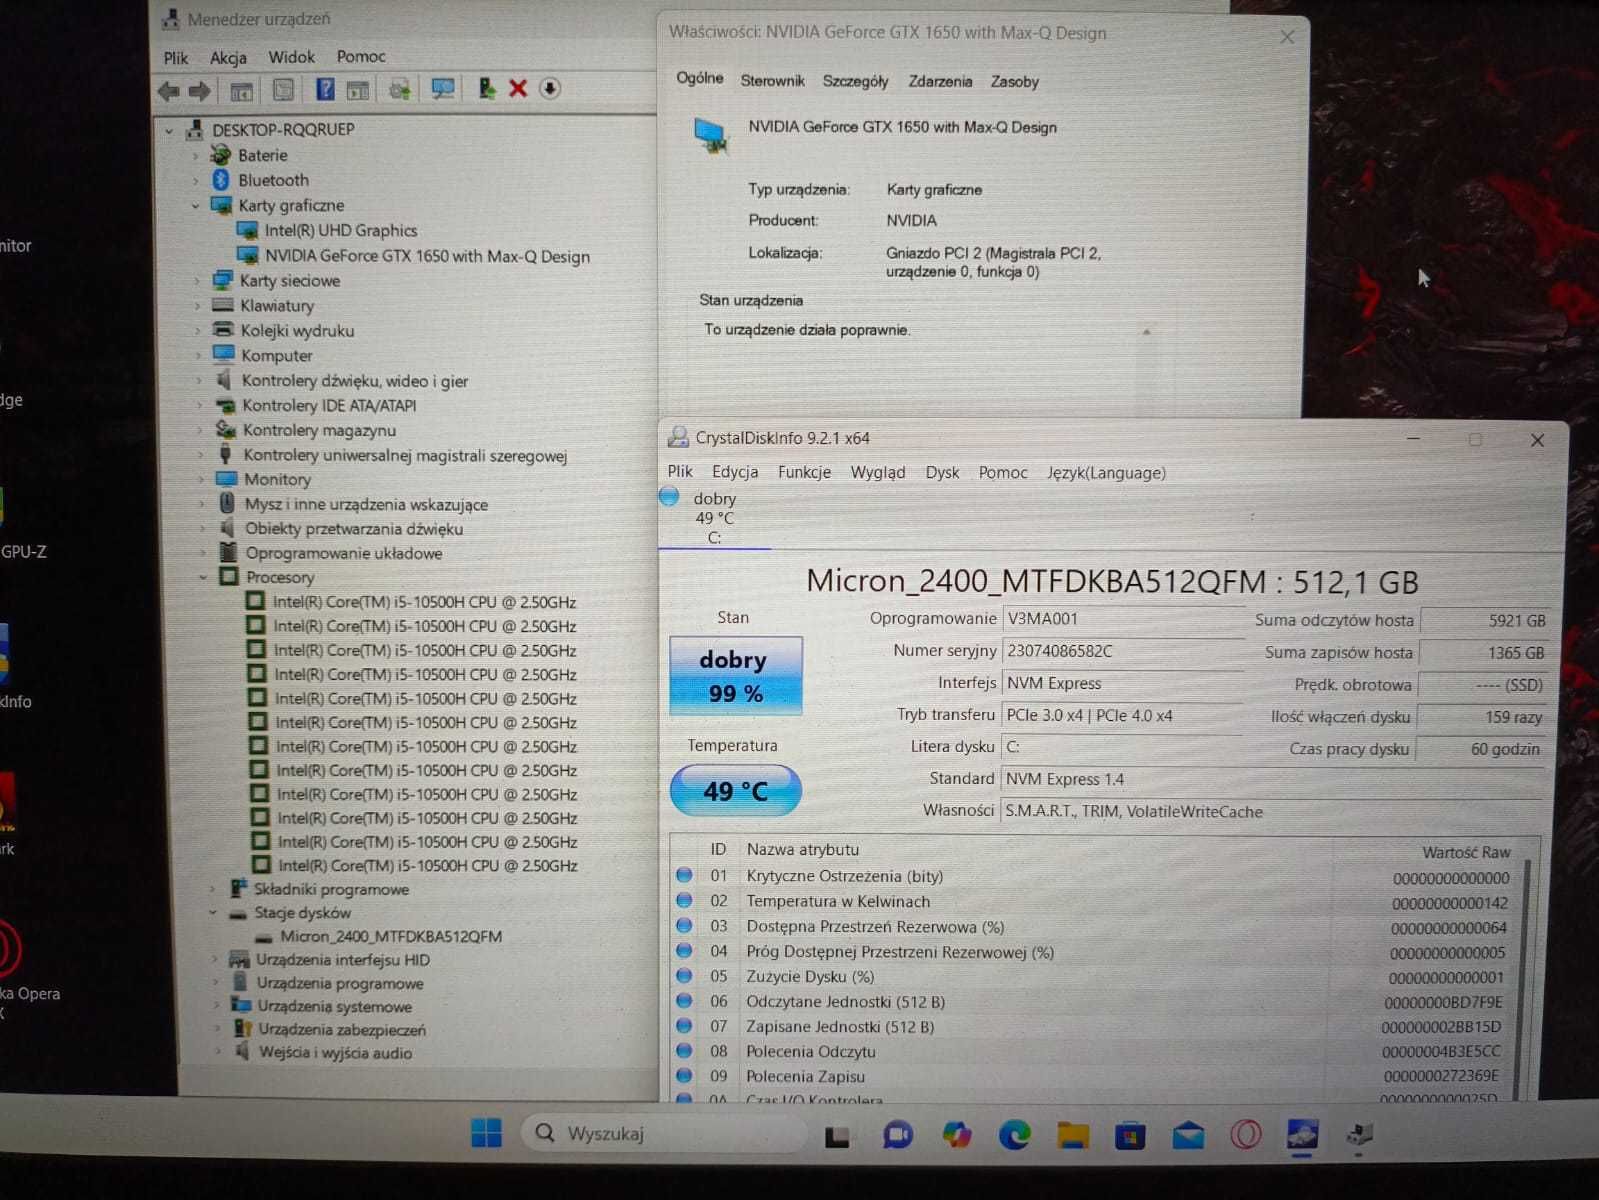The height and width of the screenshot is (1200, 1599).
Task: Expand the Składniki programowe node
Action: coord(212,888)
